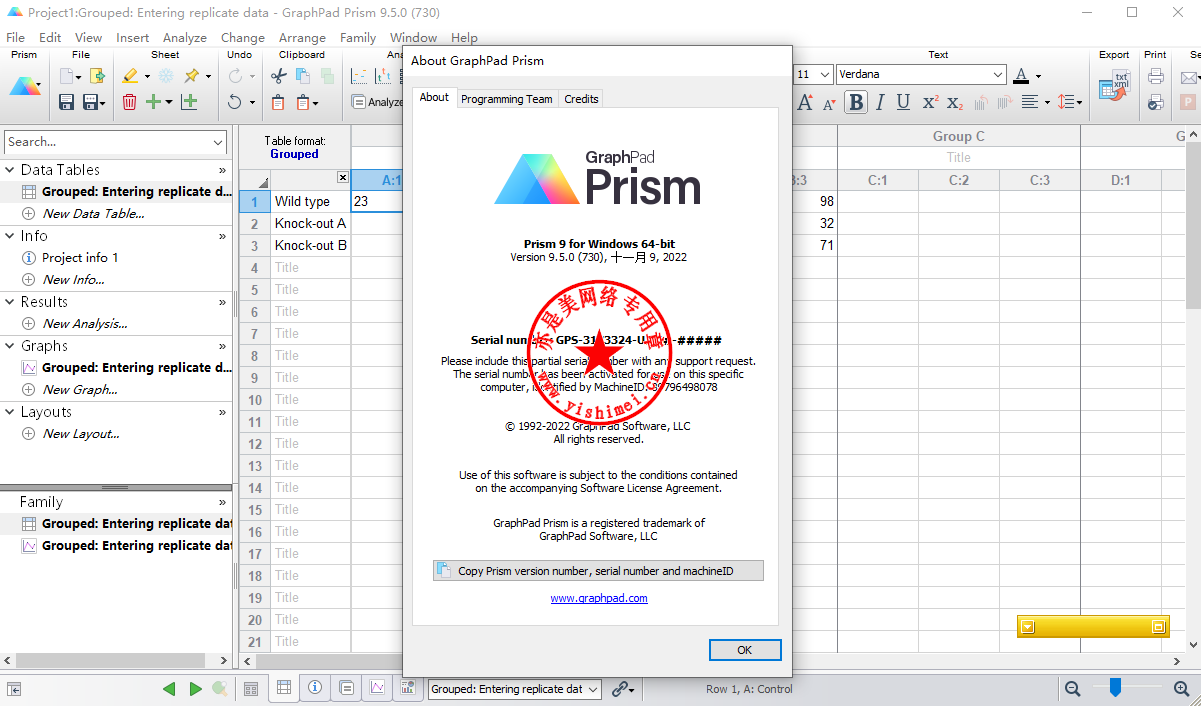Go to next sheet with green right arrow

click(195, 688)
